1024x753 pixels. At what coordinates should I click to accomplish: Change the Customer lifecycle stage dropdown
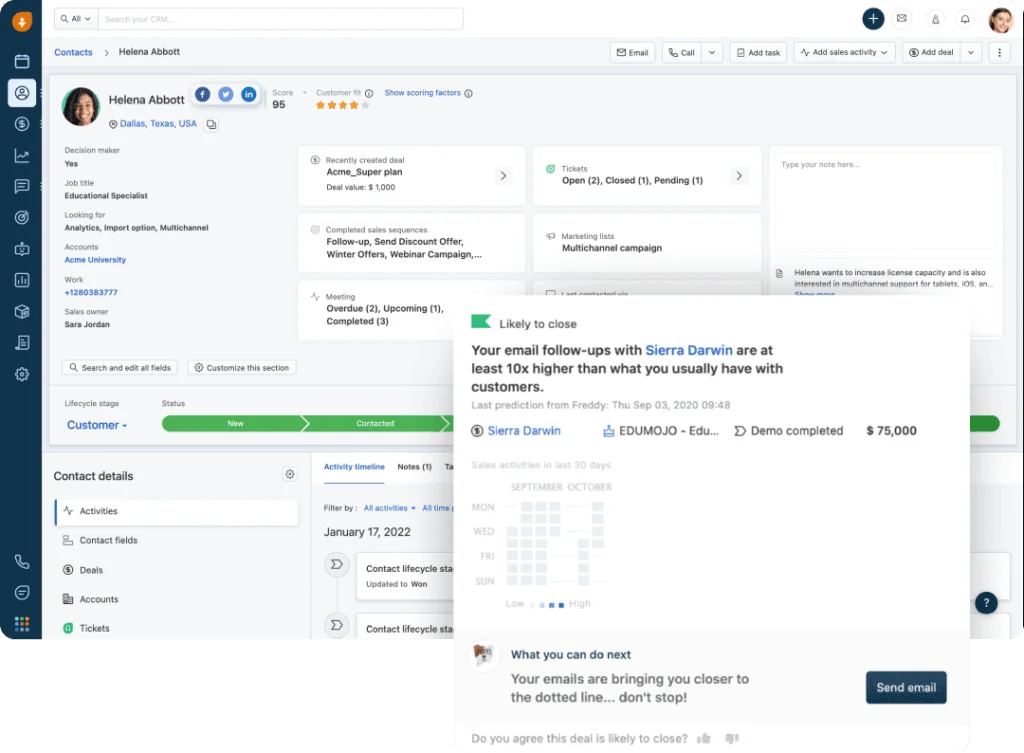pos(97,425)
